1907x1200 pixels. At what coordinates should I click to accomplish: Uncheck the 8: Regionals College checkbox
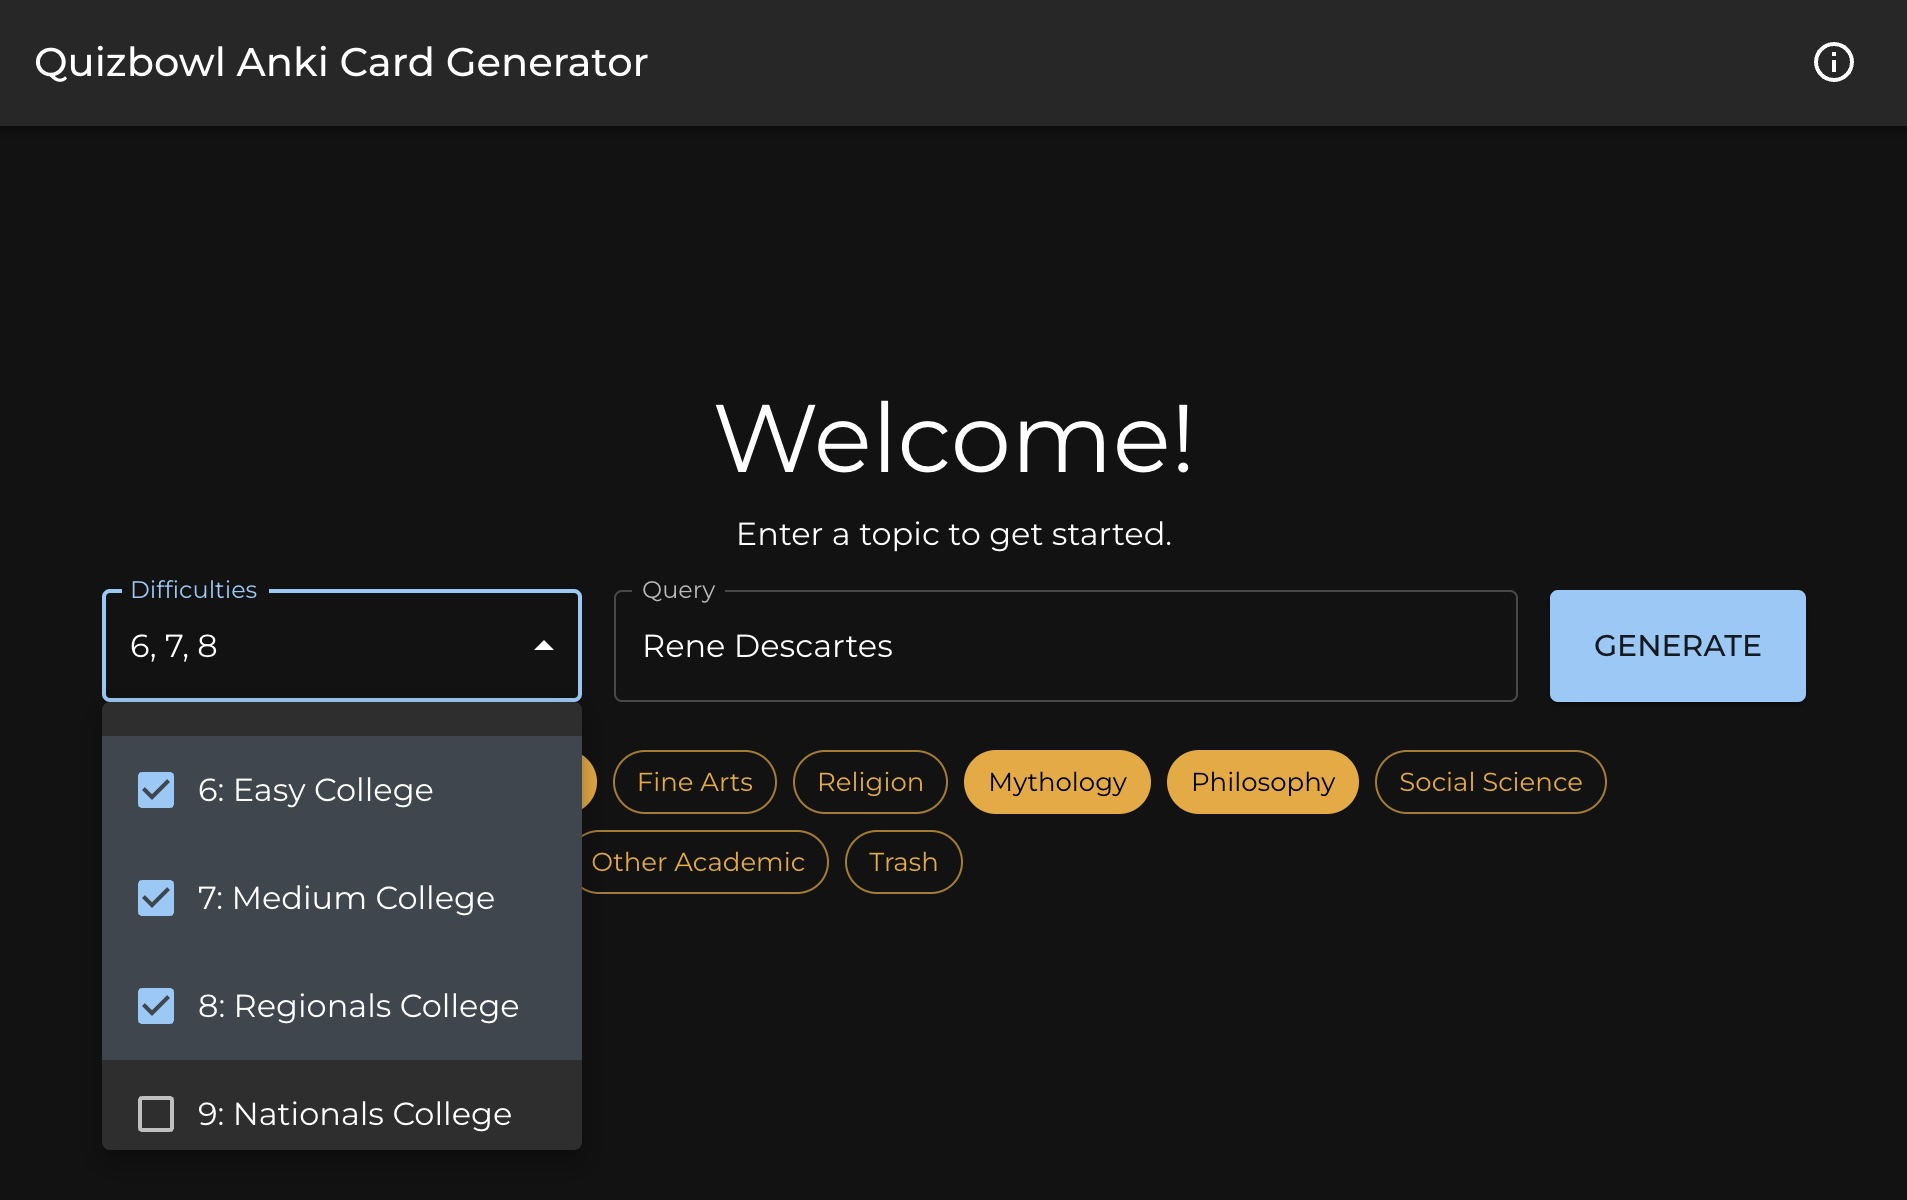pyautogui.click(x=156, y=1006)
